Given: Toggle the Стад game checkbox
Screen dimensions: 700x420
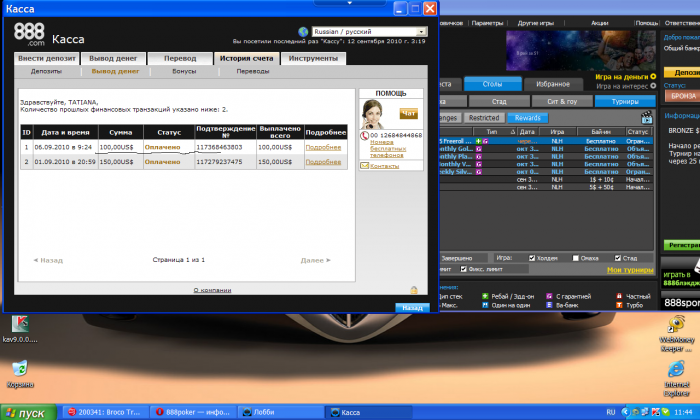Looking at the screenshot, I should tap(618, 258).
